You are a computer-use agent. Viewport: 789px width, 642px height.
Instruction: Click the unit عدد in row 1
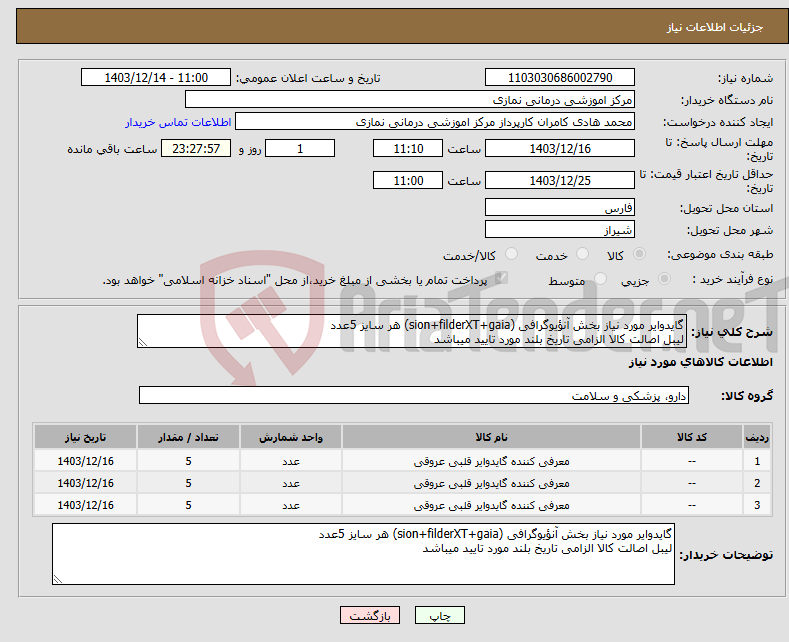[291, 461]
